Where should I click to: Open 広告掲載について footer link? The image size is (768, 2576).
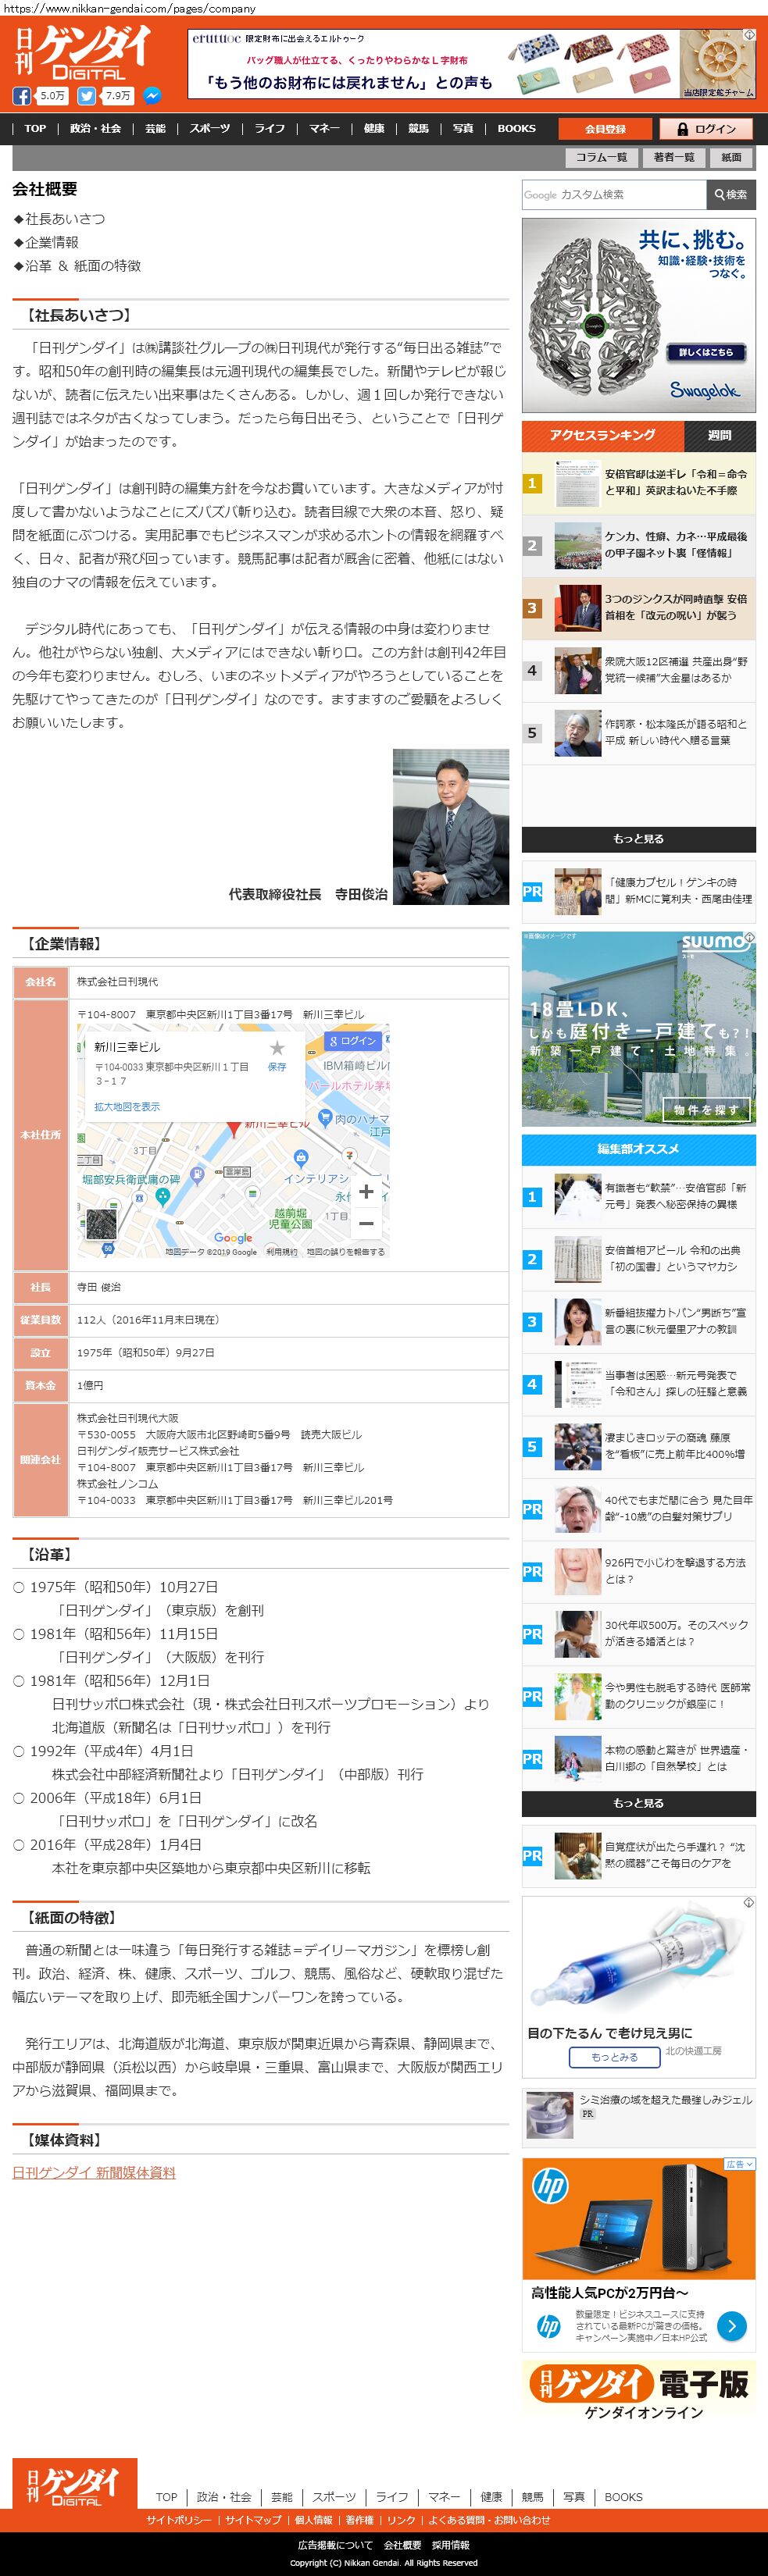coord(335,2545)
